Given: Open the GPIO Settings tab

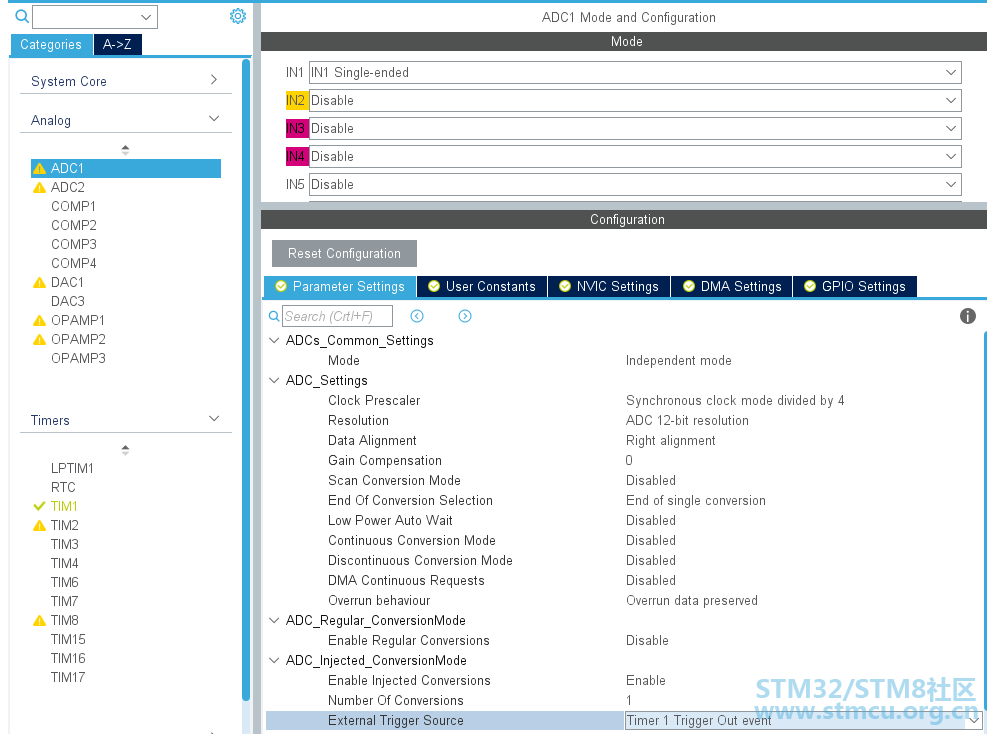Looking at the screenshot, I should pos(855,286).
